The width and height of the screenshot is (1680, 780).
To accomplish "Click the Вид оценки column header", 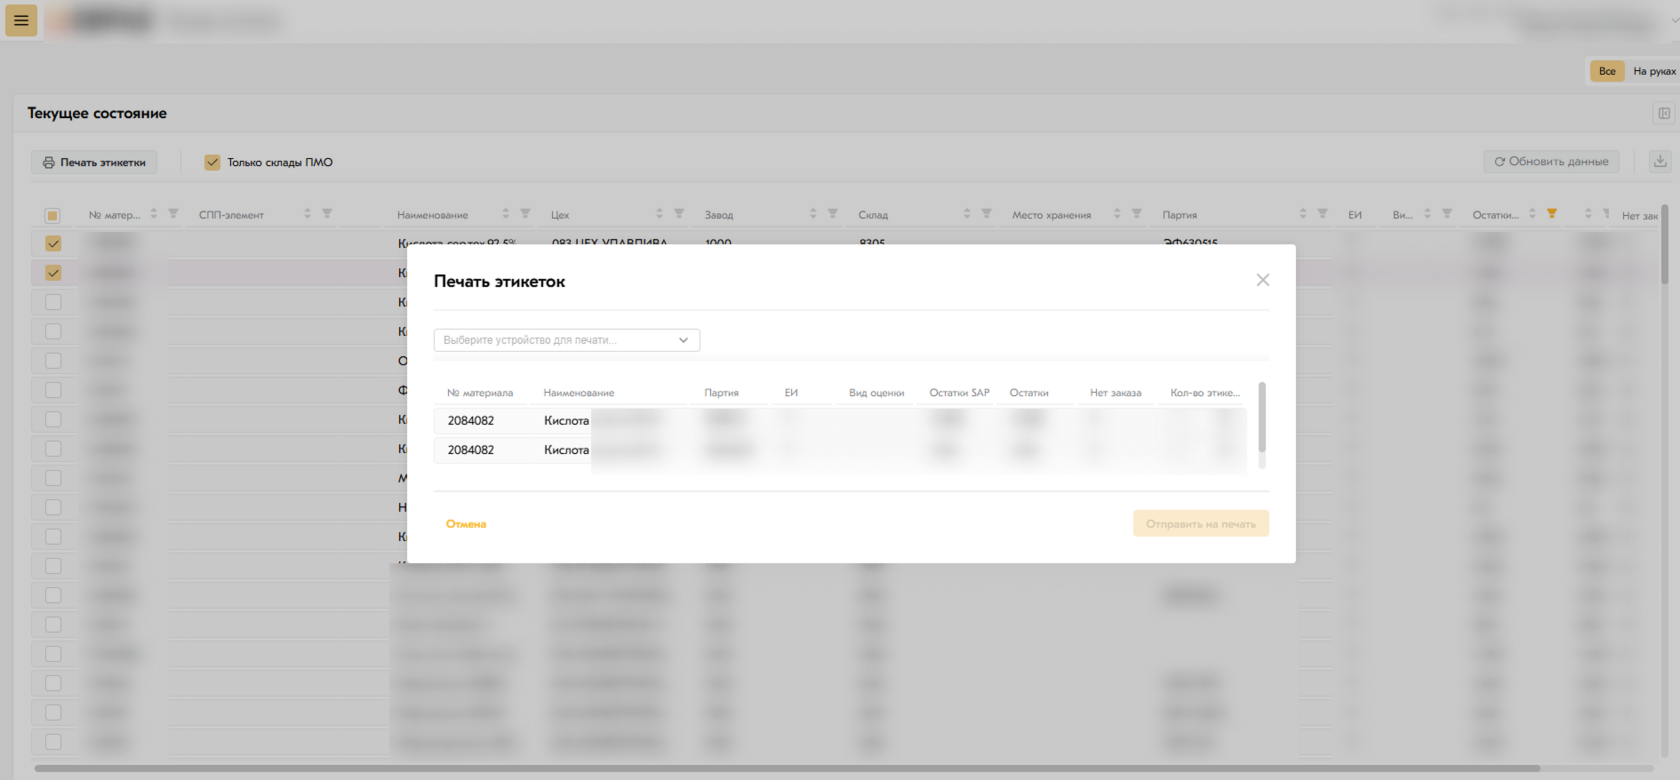I will (876, 393).
